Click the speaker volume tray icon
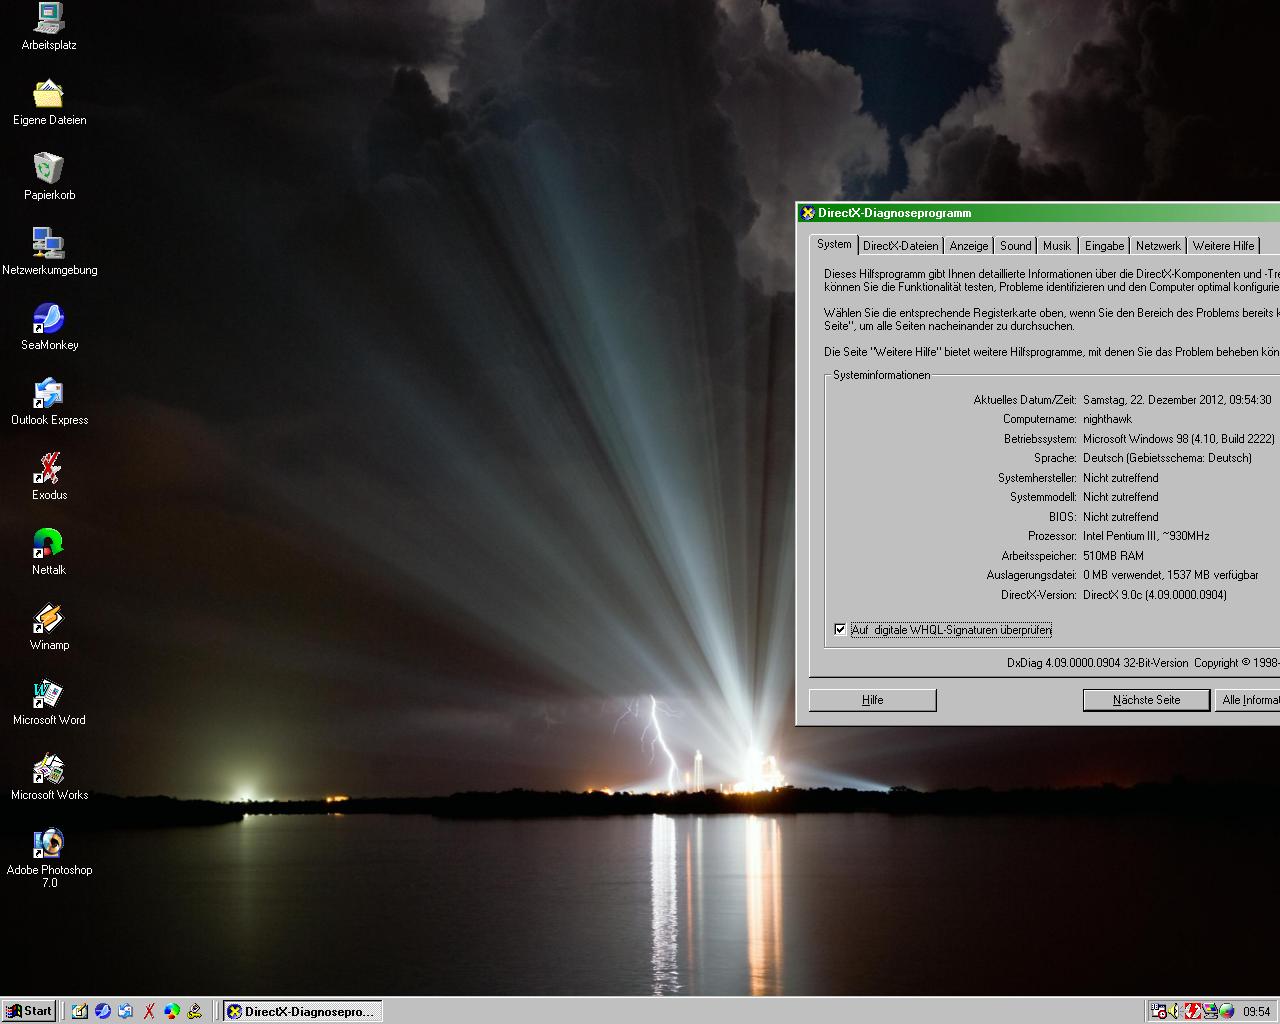The width and height of the screenshot is (1280, 1024). pyautogui.click(x=1174, y=1011)
